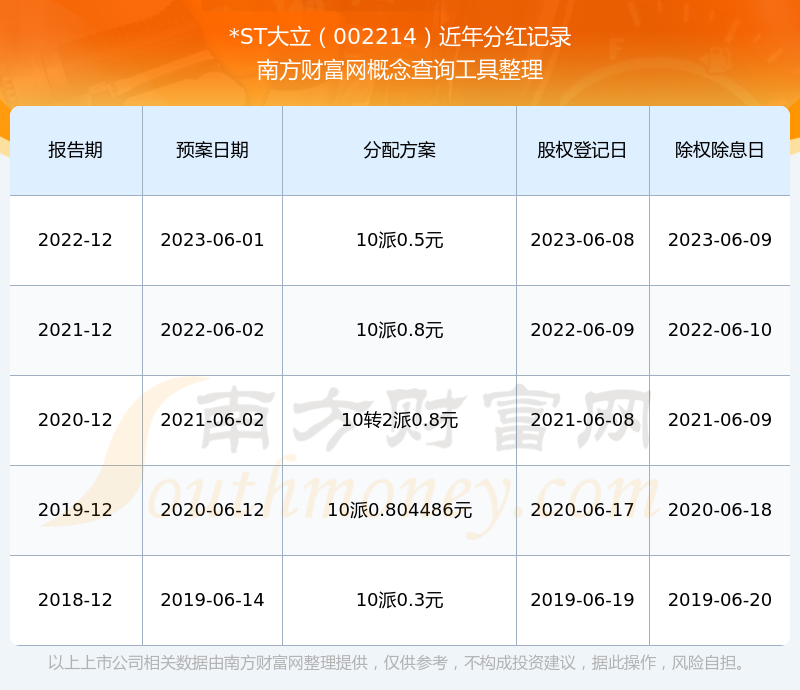Select the '分配方案' column header

[399, 150]
